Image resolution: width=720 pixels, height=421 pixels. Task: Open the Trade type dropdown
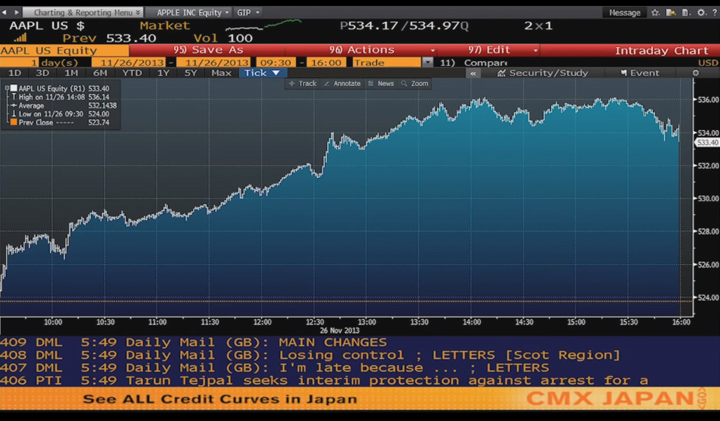[x=427, y=62]
